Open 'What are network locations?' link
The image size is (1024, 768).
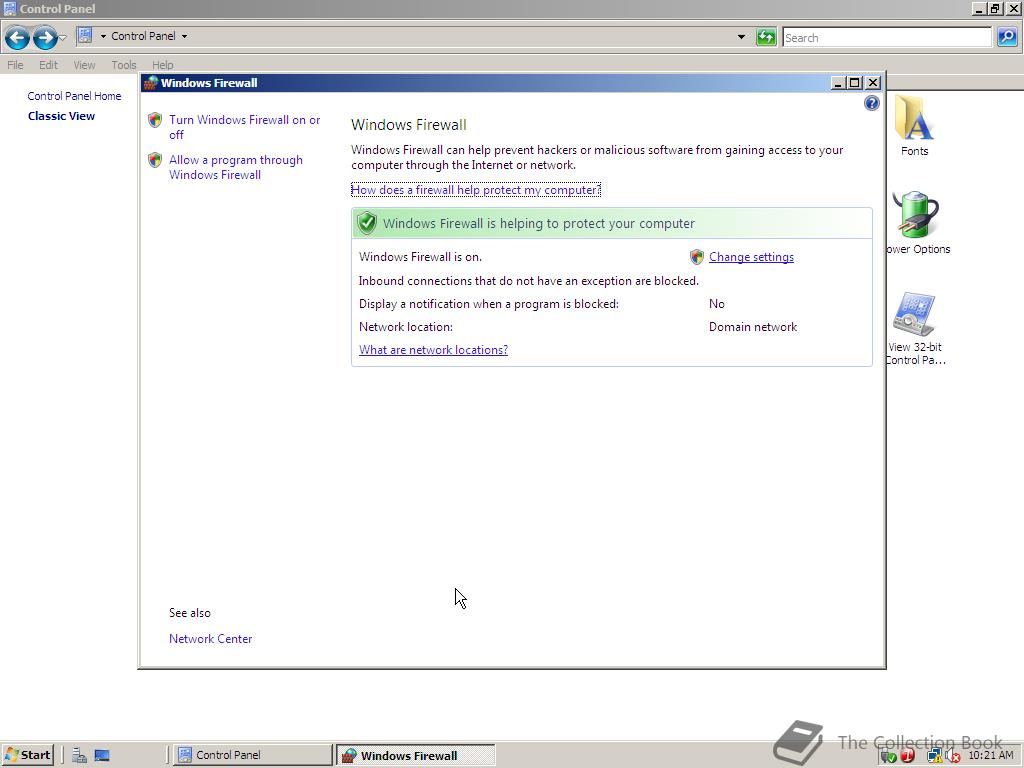pyautogui.click(x=434, y=350)
